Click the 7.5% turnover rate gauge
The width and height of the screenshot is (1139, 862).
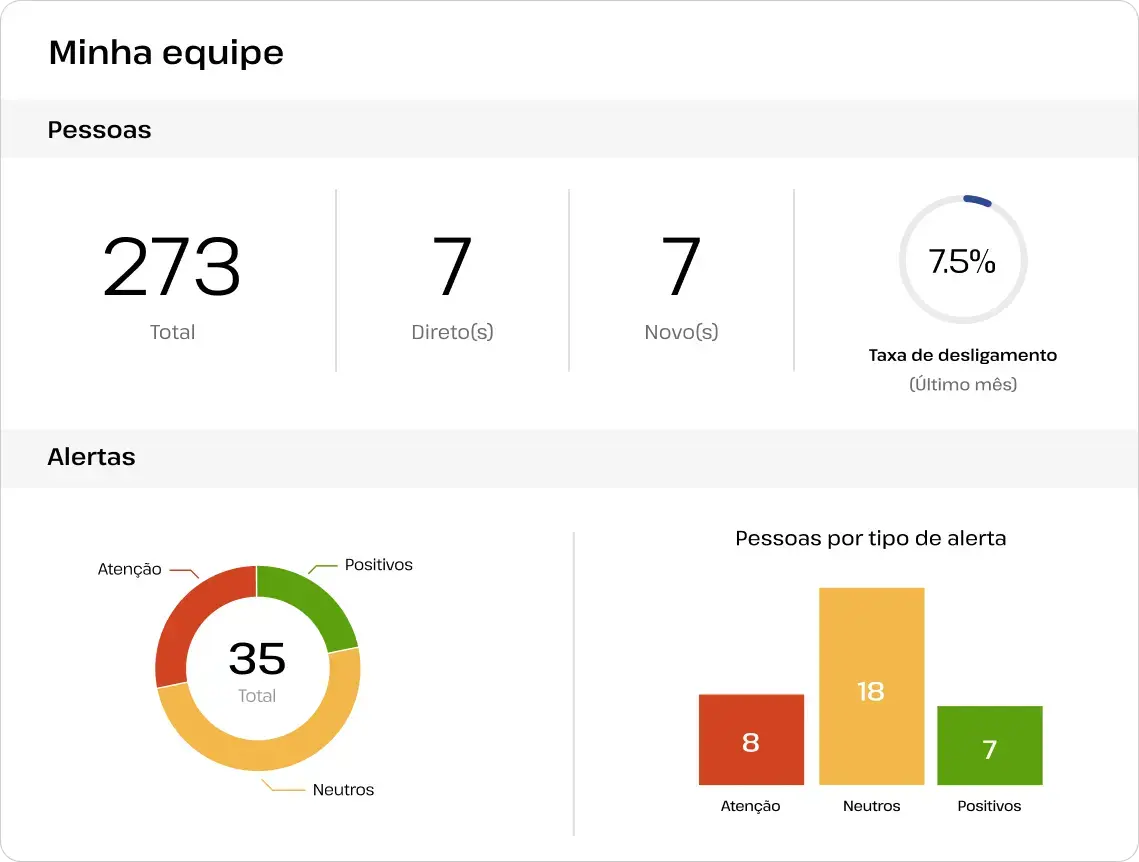tap(962, 260)
